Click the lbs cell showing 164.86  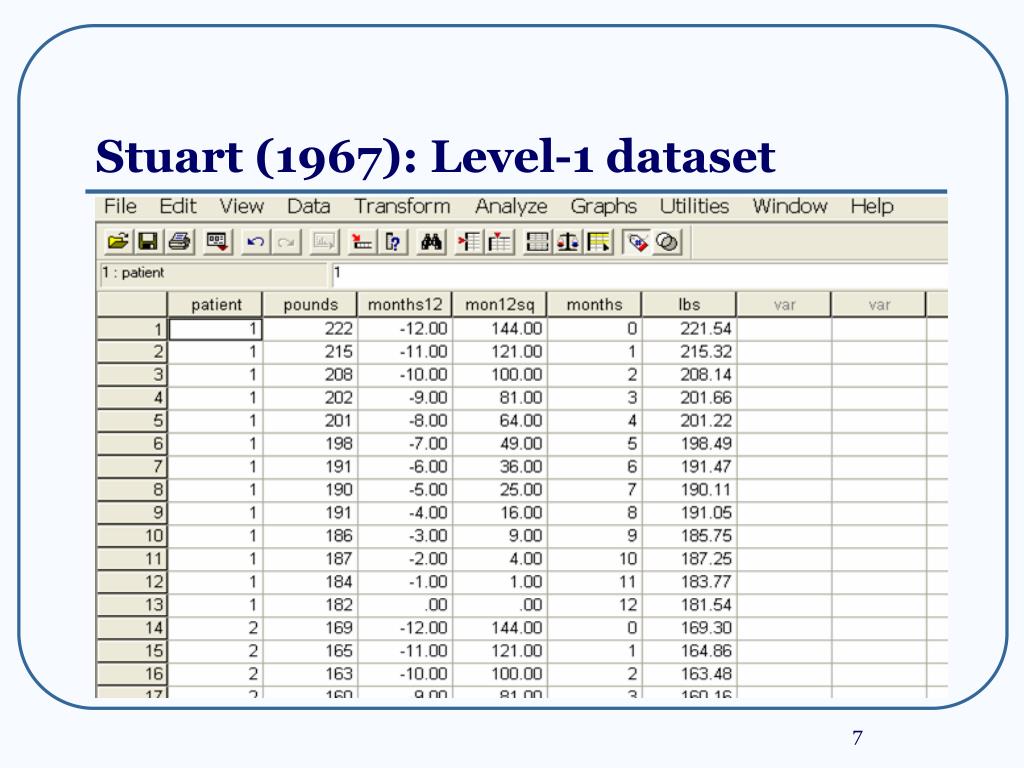pyautogui.click(x=689, y=651)
